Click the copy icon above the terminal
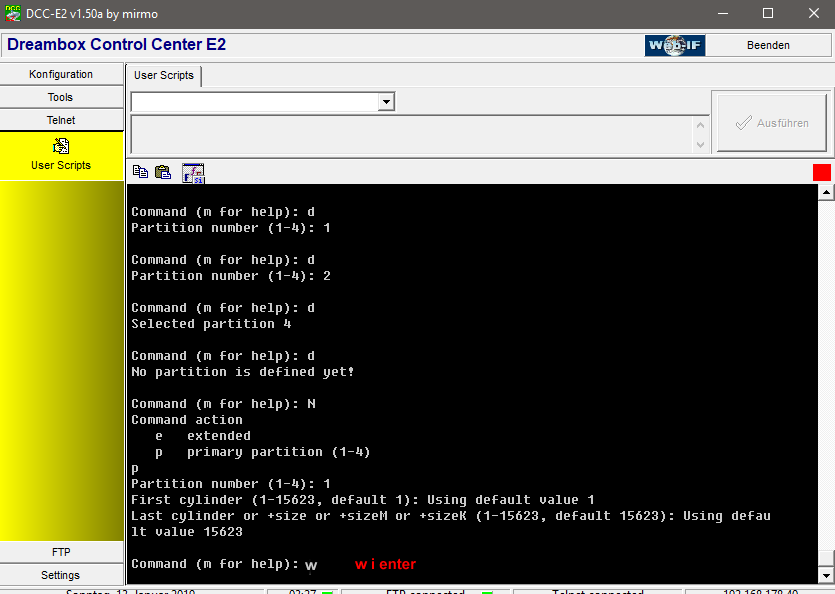 [140, 172]
